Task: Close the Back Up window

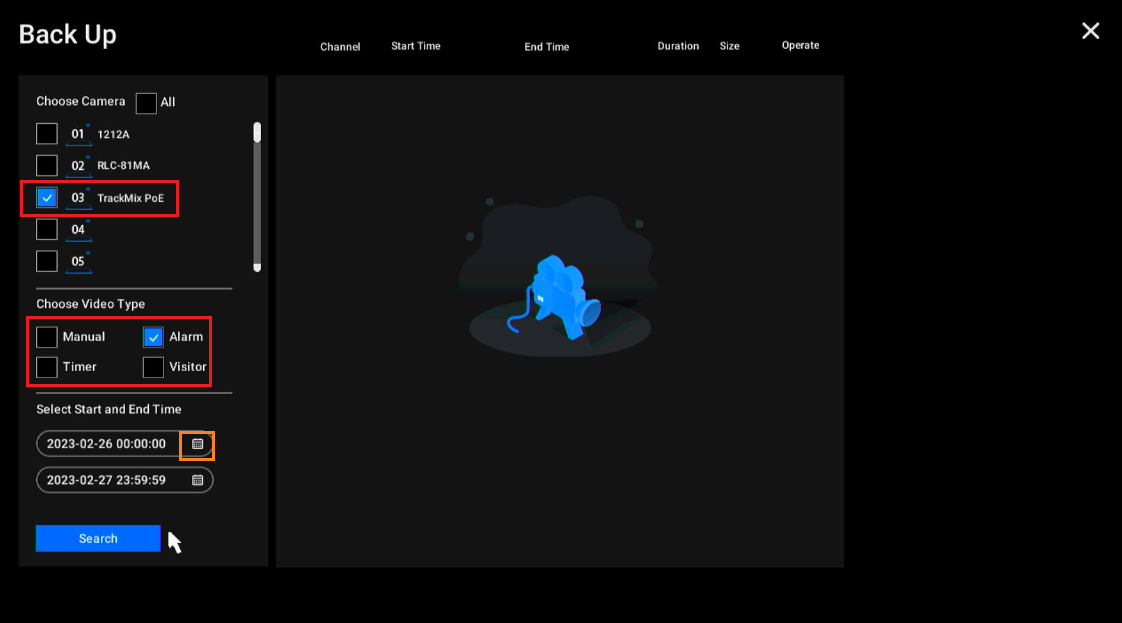Action: pyautogui.click(x=1091, y=31)
